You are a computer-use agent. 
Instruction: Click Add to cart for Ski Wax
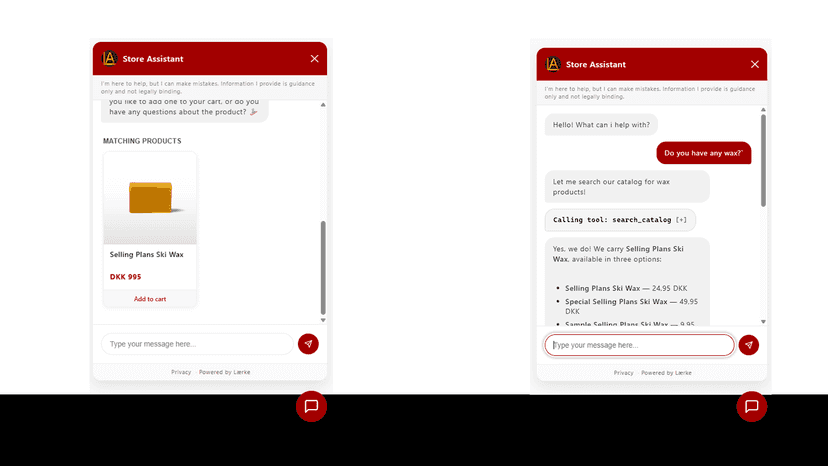[x=150, y=299]
